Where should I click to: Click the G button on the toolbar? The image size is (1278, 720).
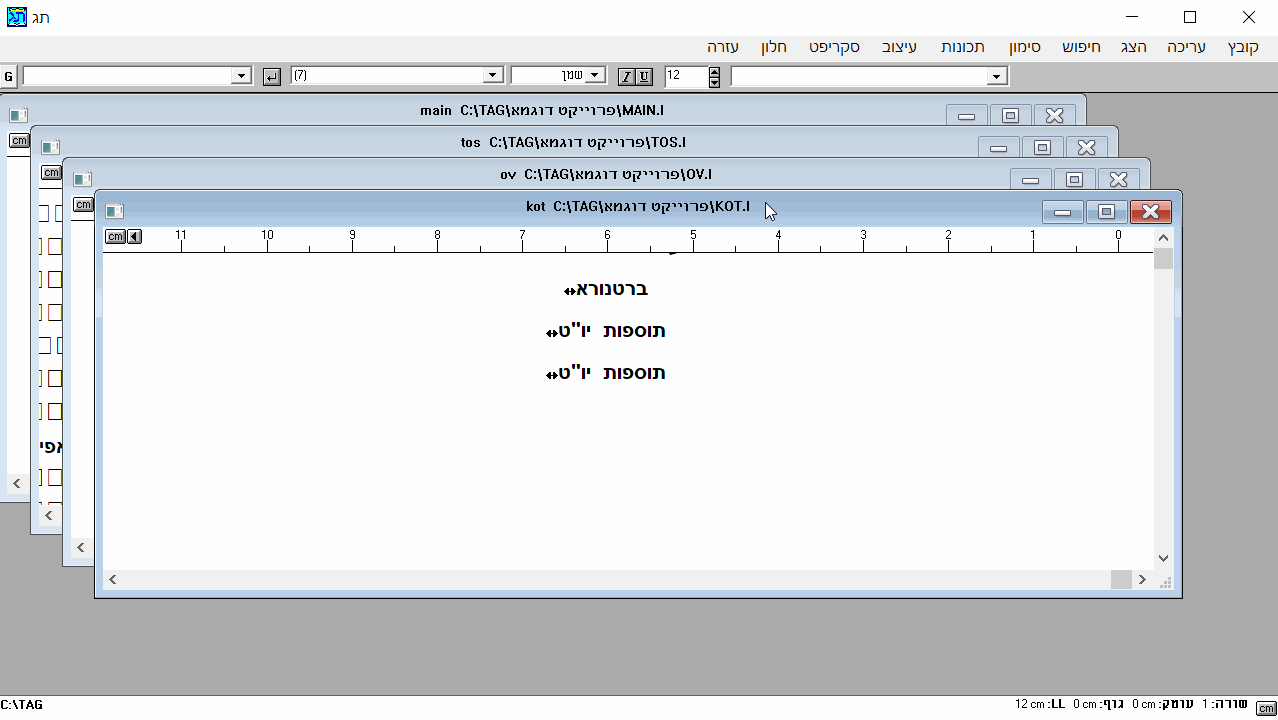coord(9,77)
